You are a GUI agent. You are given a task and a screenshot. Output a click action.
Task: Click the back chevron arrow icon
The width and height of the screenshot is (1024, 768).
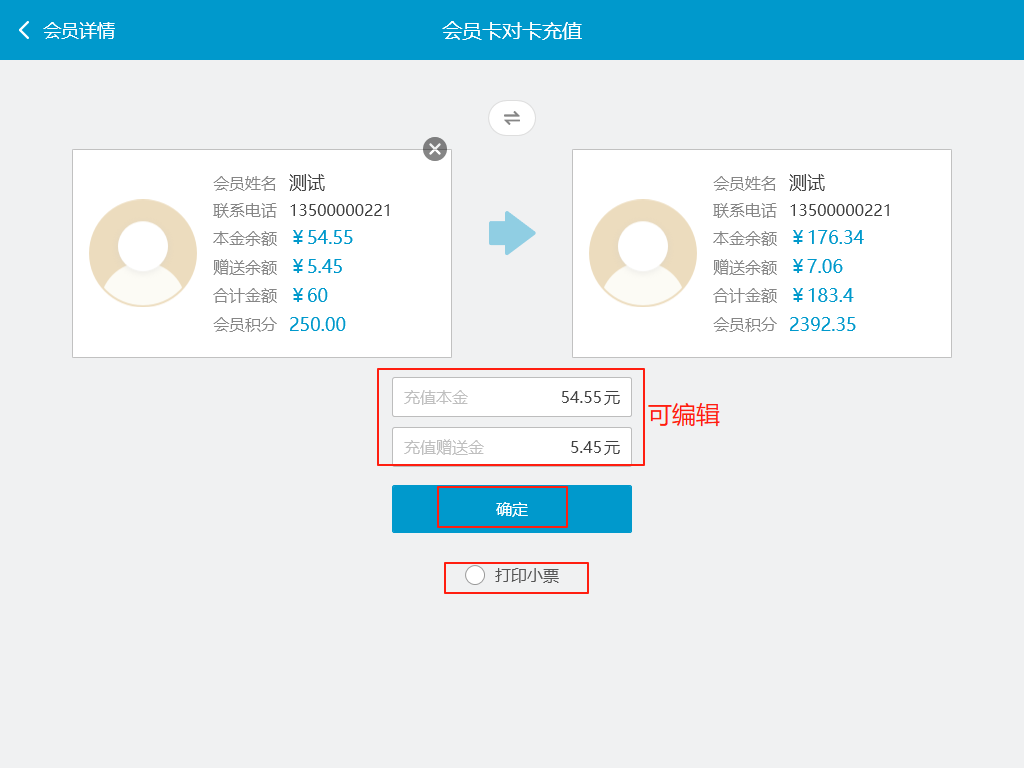point(23,30)
